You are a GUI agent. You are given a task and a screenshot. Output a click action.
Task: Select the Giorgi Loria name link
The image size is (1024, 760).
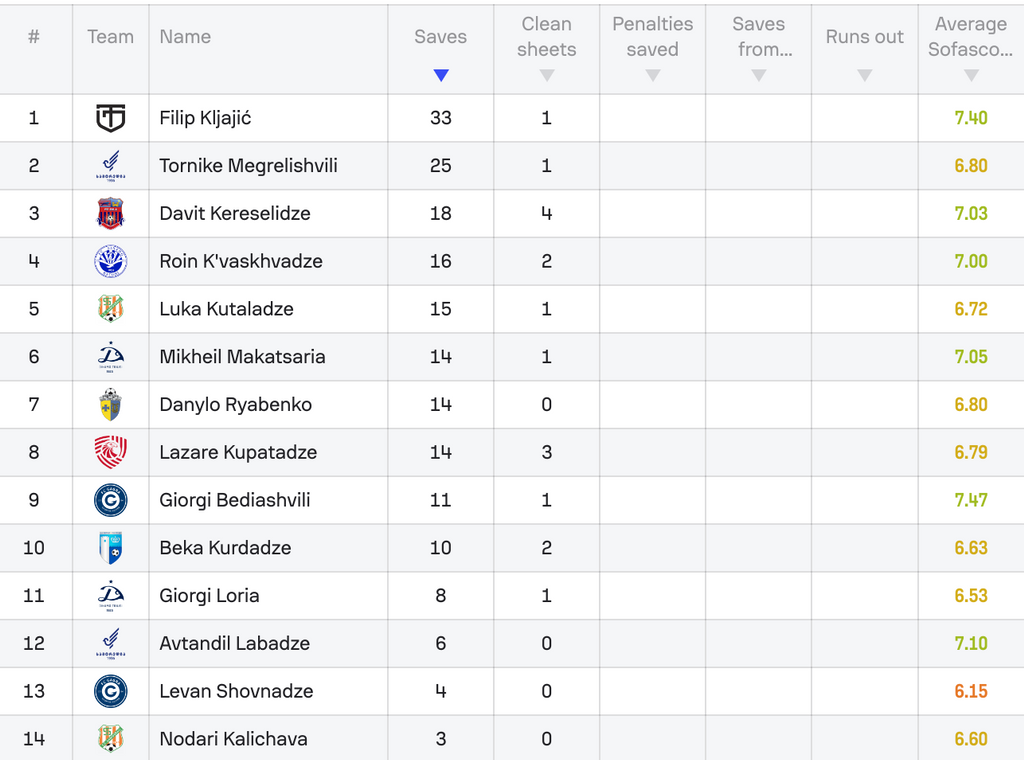point(209,596)
